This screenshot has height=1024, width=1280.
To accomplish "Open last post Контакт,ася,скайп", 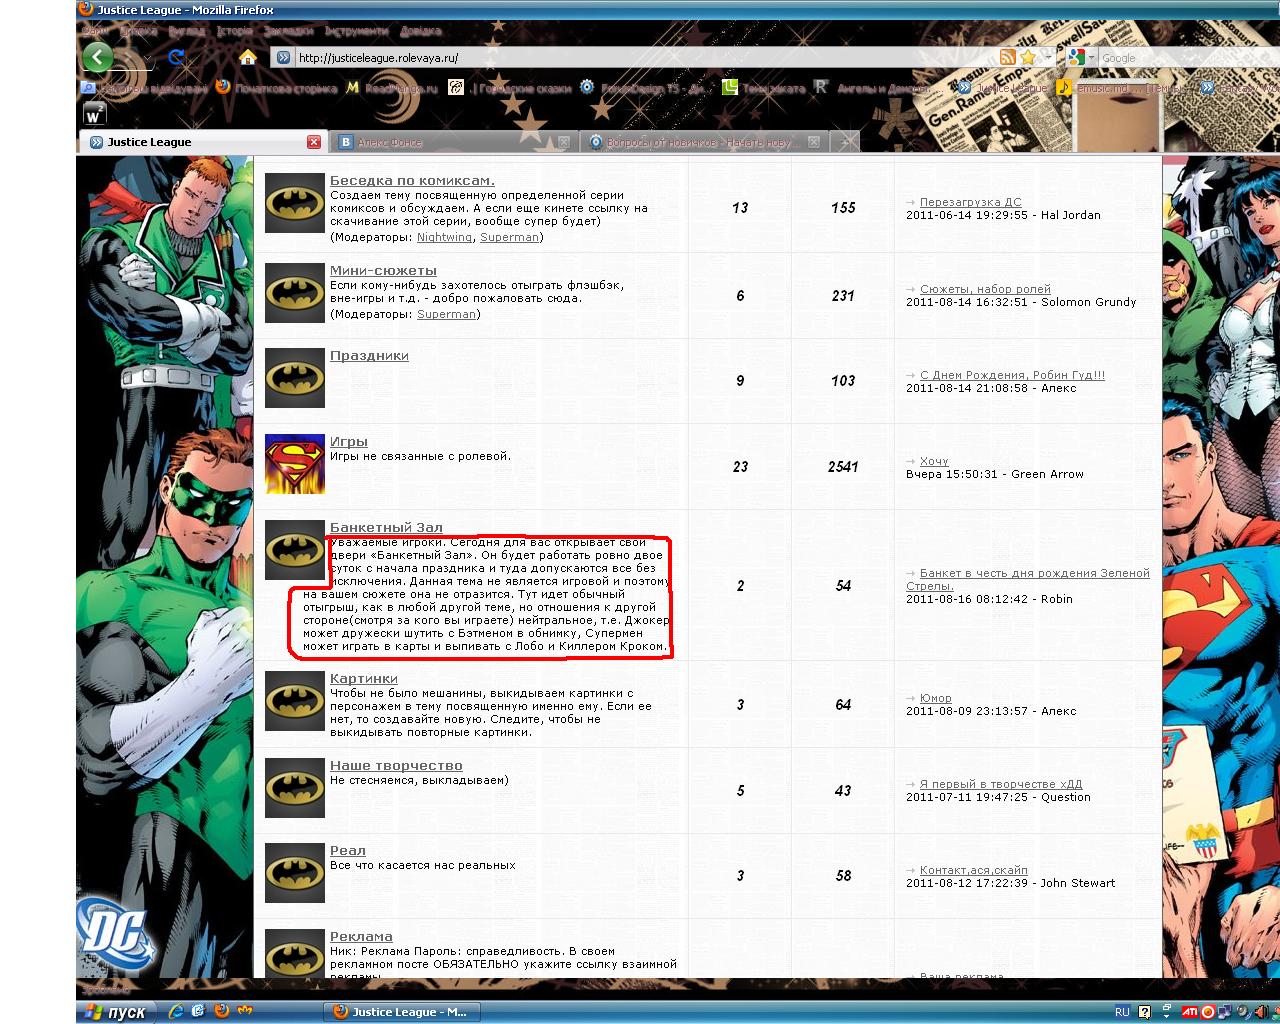I will tap(974, 871).
